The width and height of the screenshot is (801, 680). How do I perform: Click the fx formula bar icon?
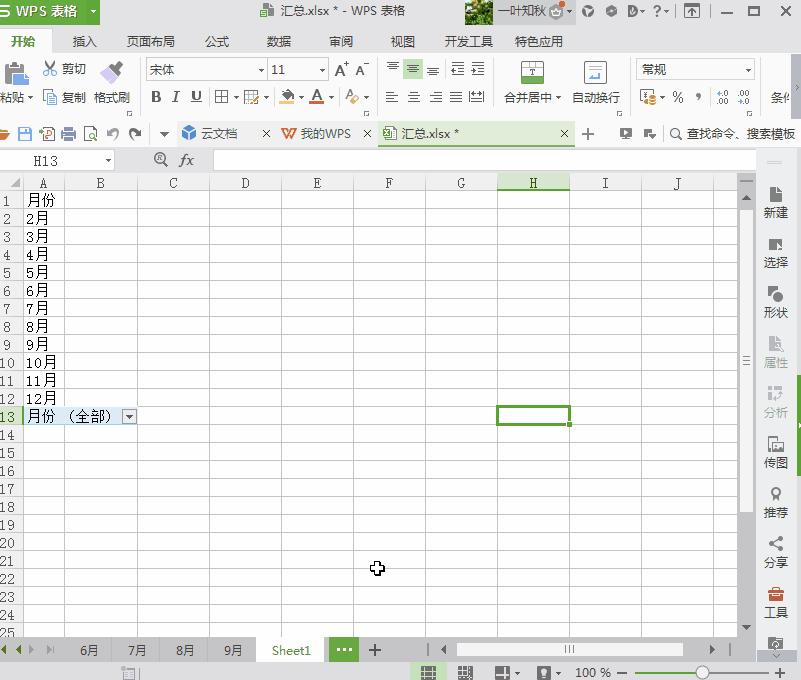pyautogui.click(x=187, y=160)
